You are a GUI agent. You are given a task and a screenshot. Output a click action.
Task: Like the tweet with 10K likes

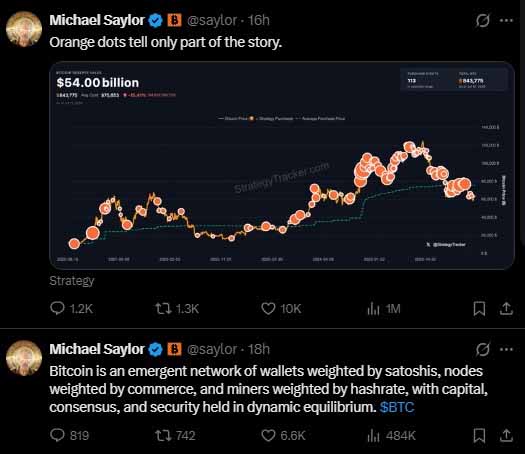pos(281,308)
